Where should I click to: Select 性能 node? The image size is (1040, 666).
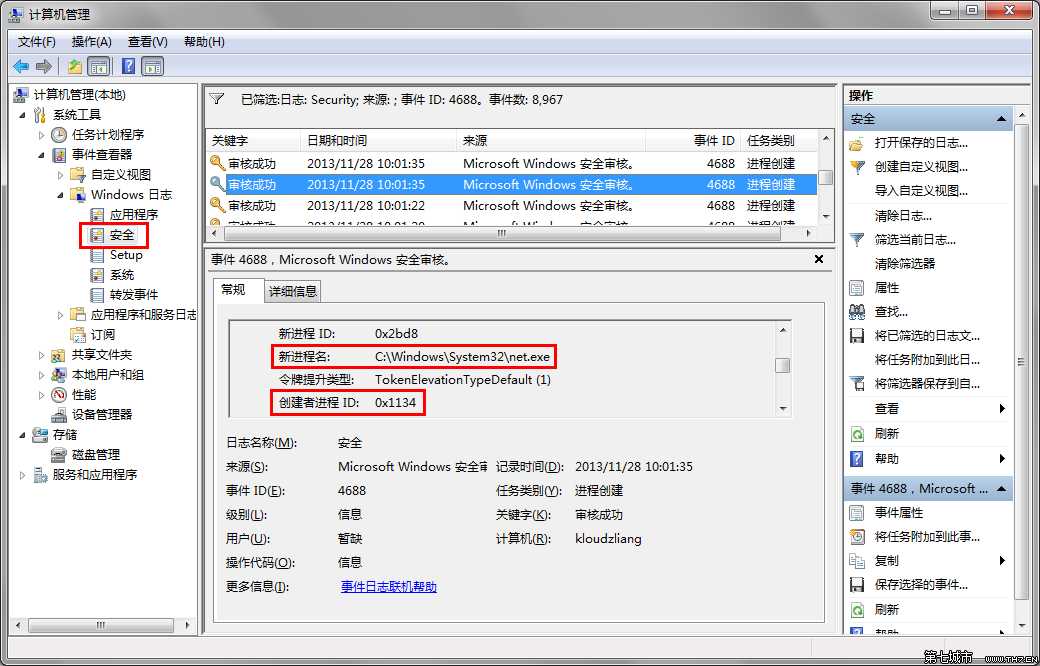click(x=84, y=395)
